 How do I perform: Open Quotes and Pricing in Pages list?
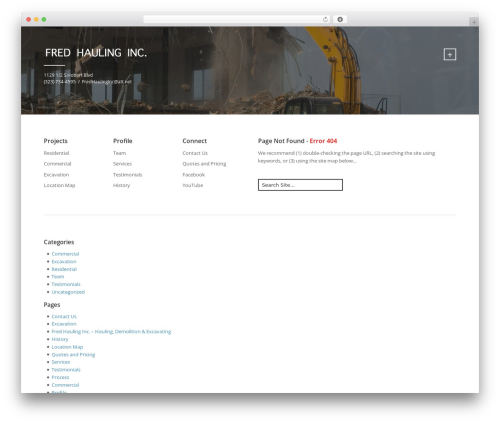[x=73, y=355]
